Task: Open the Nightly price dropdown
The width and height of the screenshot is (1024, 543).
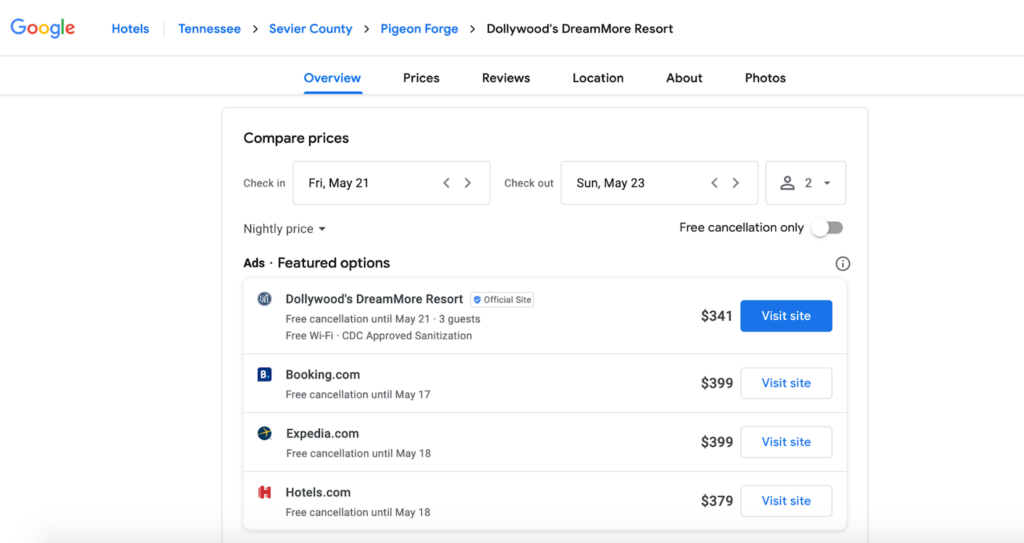Action: coord(285,229)
